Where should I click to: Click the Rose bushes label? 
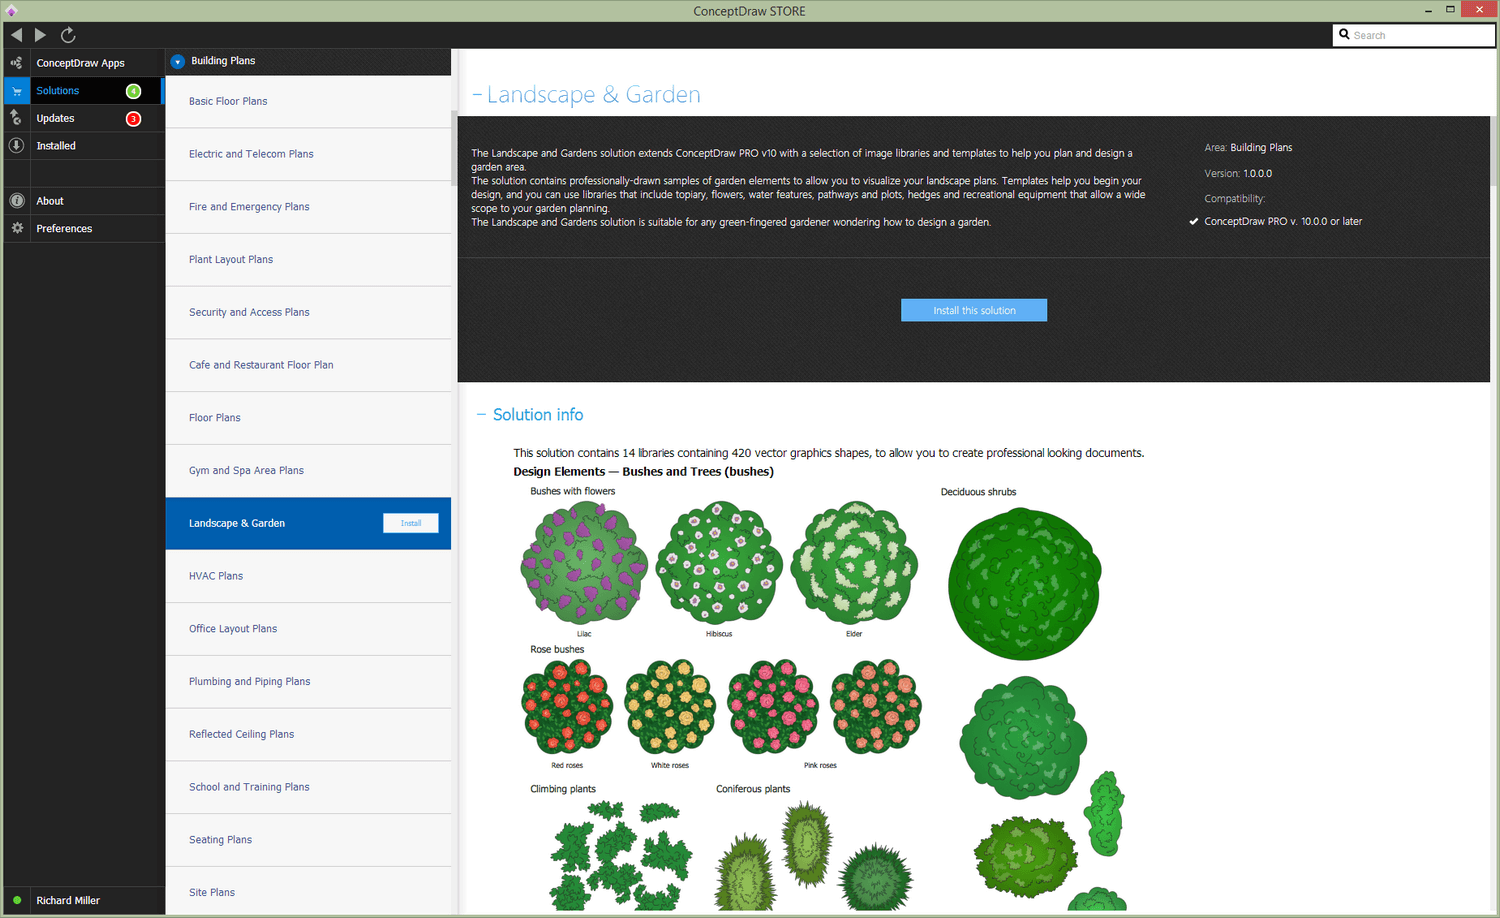pos(557,649)
